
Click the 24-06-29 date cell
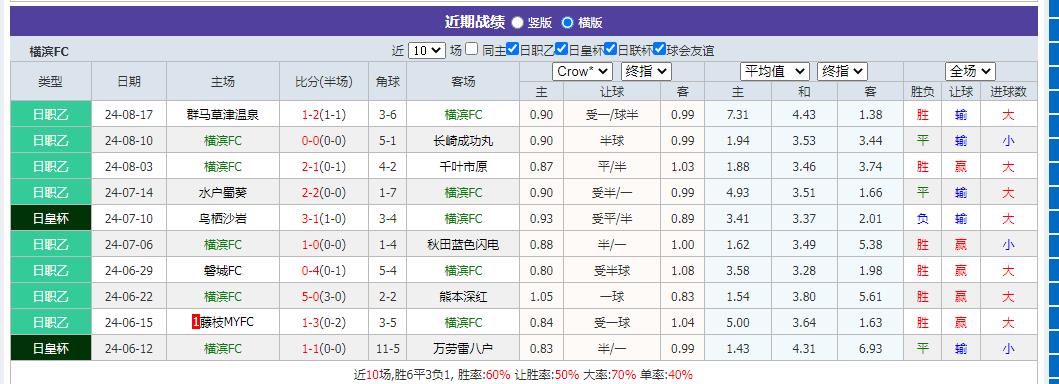[x=129, y=271]
